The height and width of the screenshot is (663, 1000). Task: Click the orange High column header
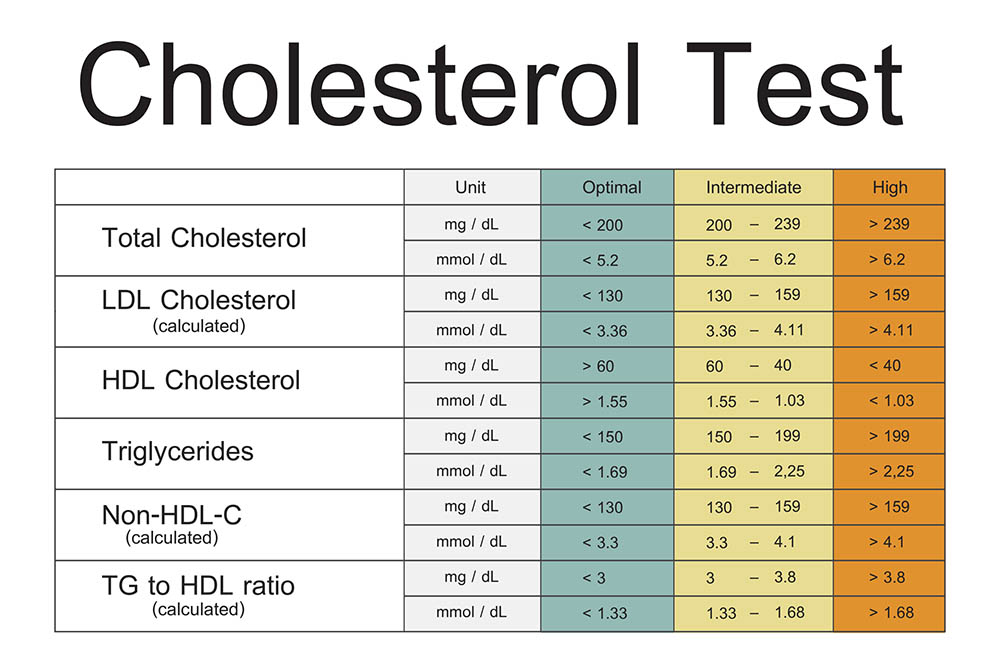point(889,187)
